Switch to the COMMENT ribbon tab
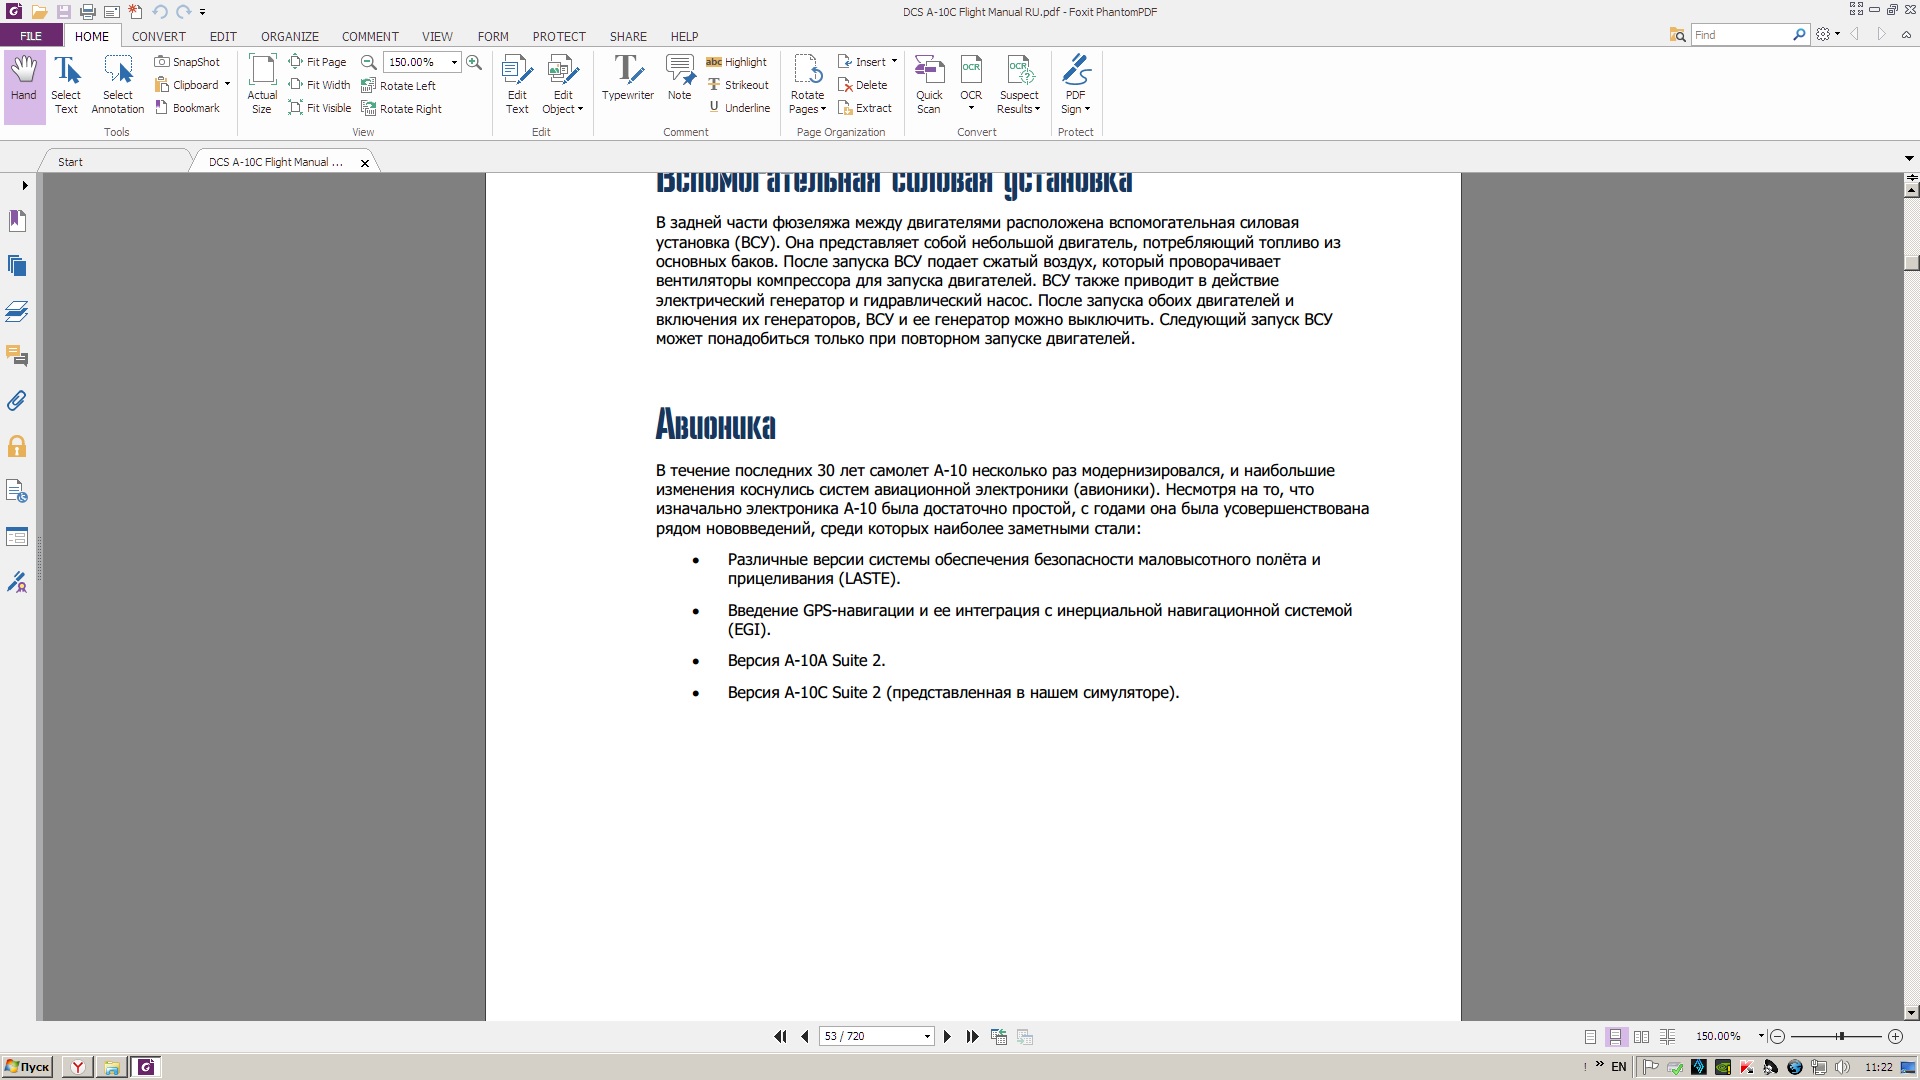 [370, 36]
